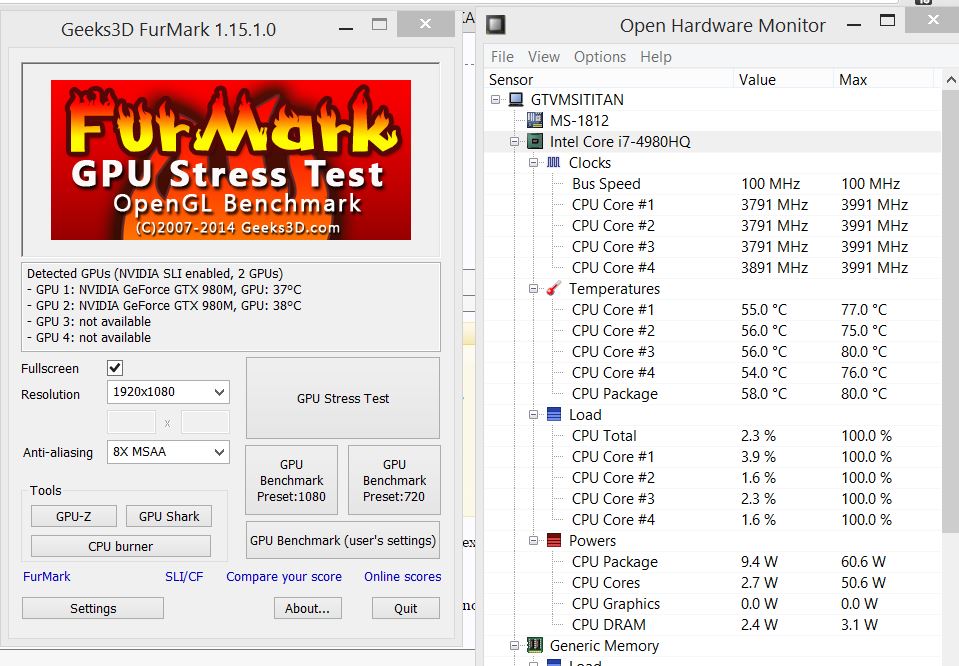Screen dimensions: 959x666
Task: Run GPU Benchmark with user's settings
Action: [342, 540]
